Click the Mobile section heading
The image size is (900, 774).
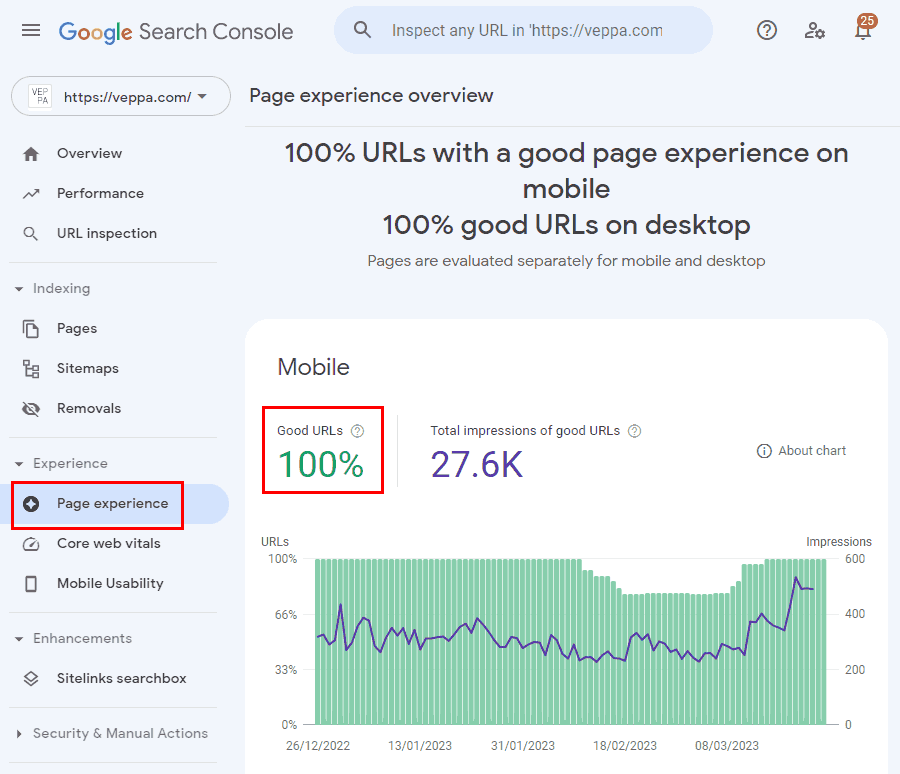click(313, 367)
